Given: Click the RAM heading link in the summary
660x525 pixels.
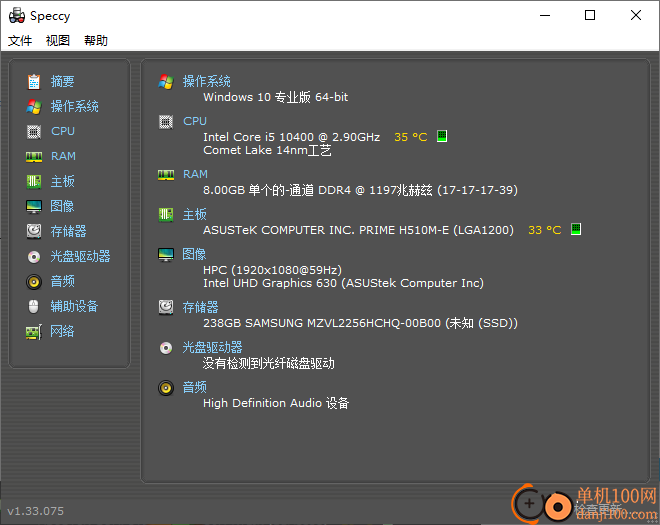Looking at the screenshot, I should pyautogui.click(x=195, y=174).
